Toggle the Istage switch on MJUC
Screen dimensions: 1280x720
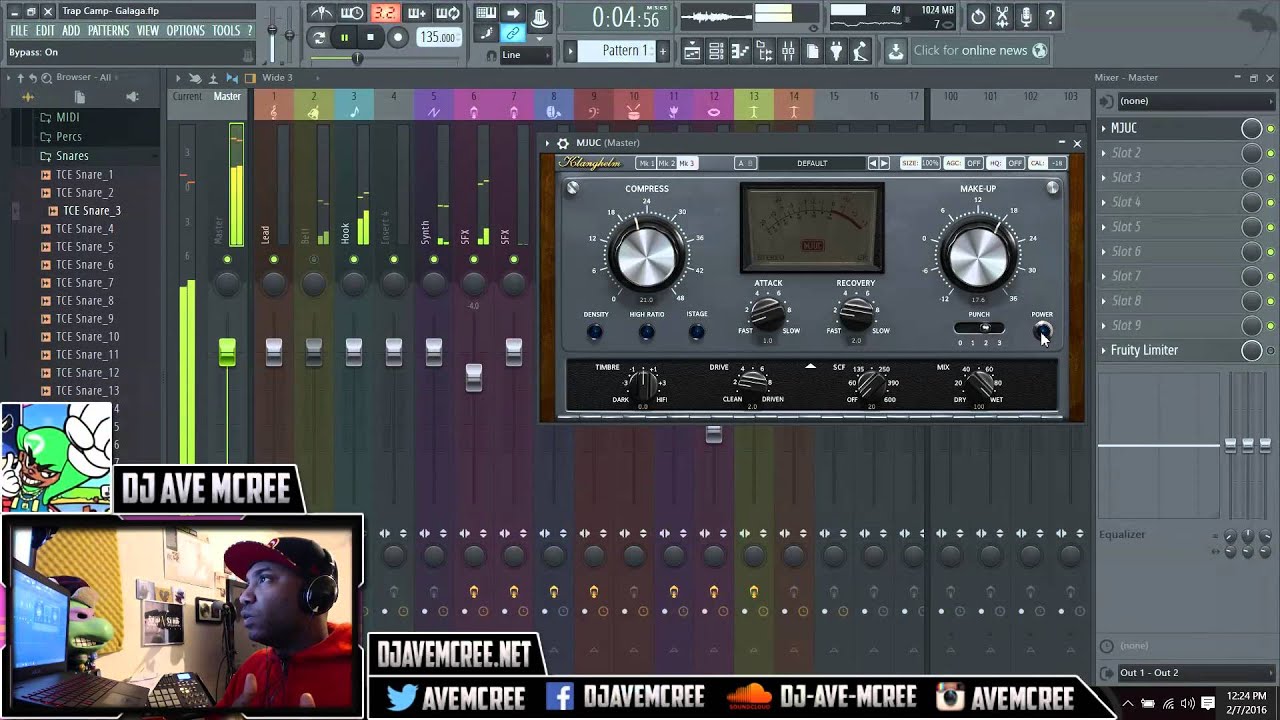pos(697,331)
